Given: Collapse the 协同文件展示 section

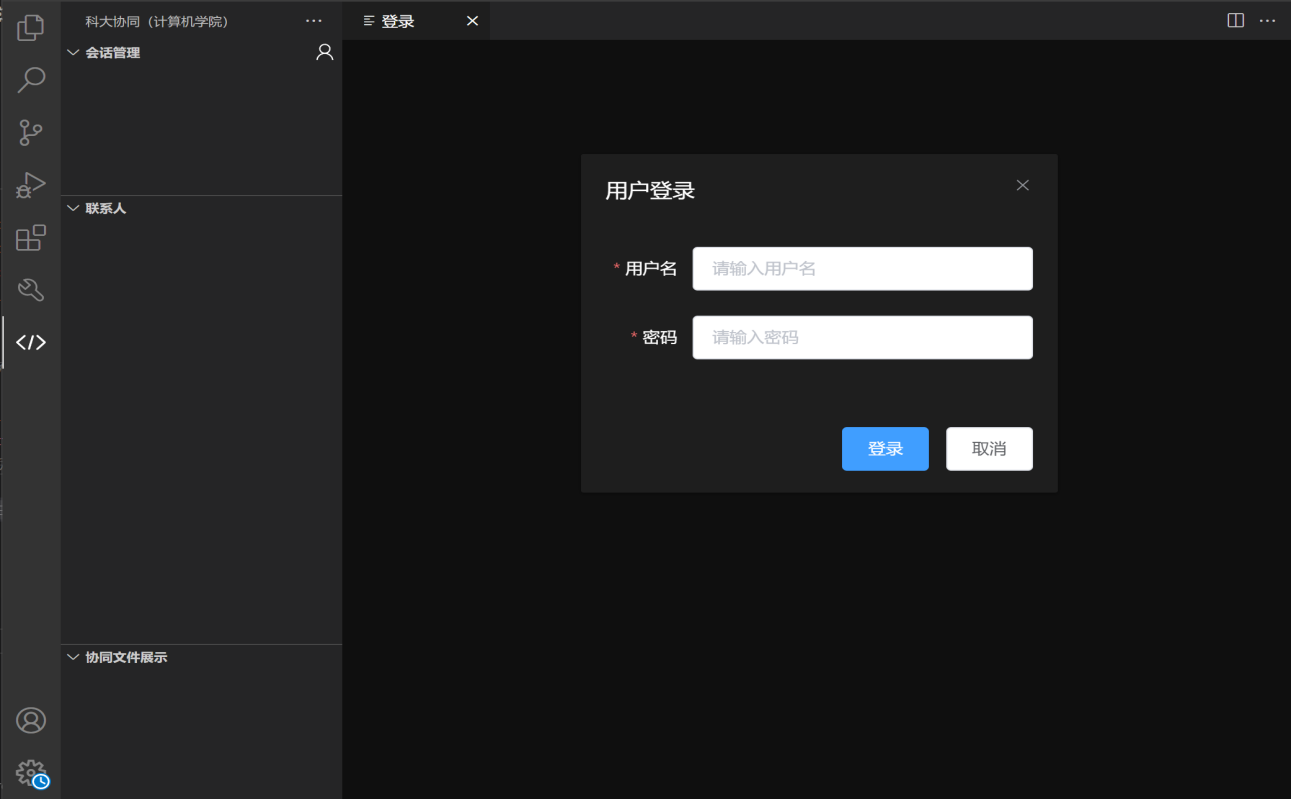Looking at the screenshot, I should [73, 657].
